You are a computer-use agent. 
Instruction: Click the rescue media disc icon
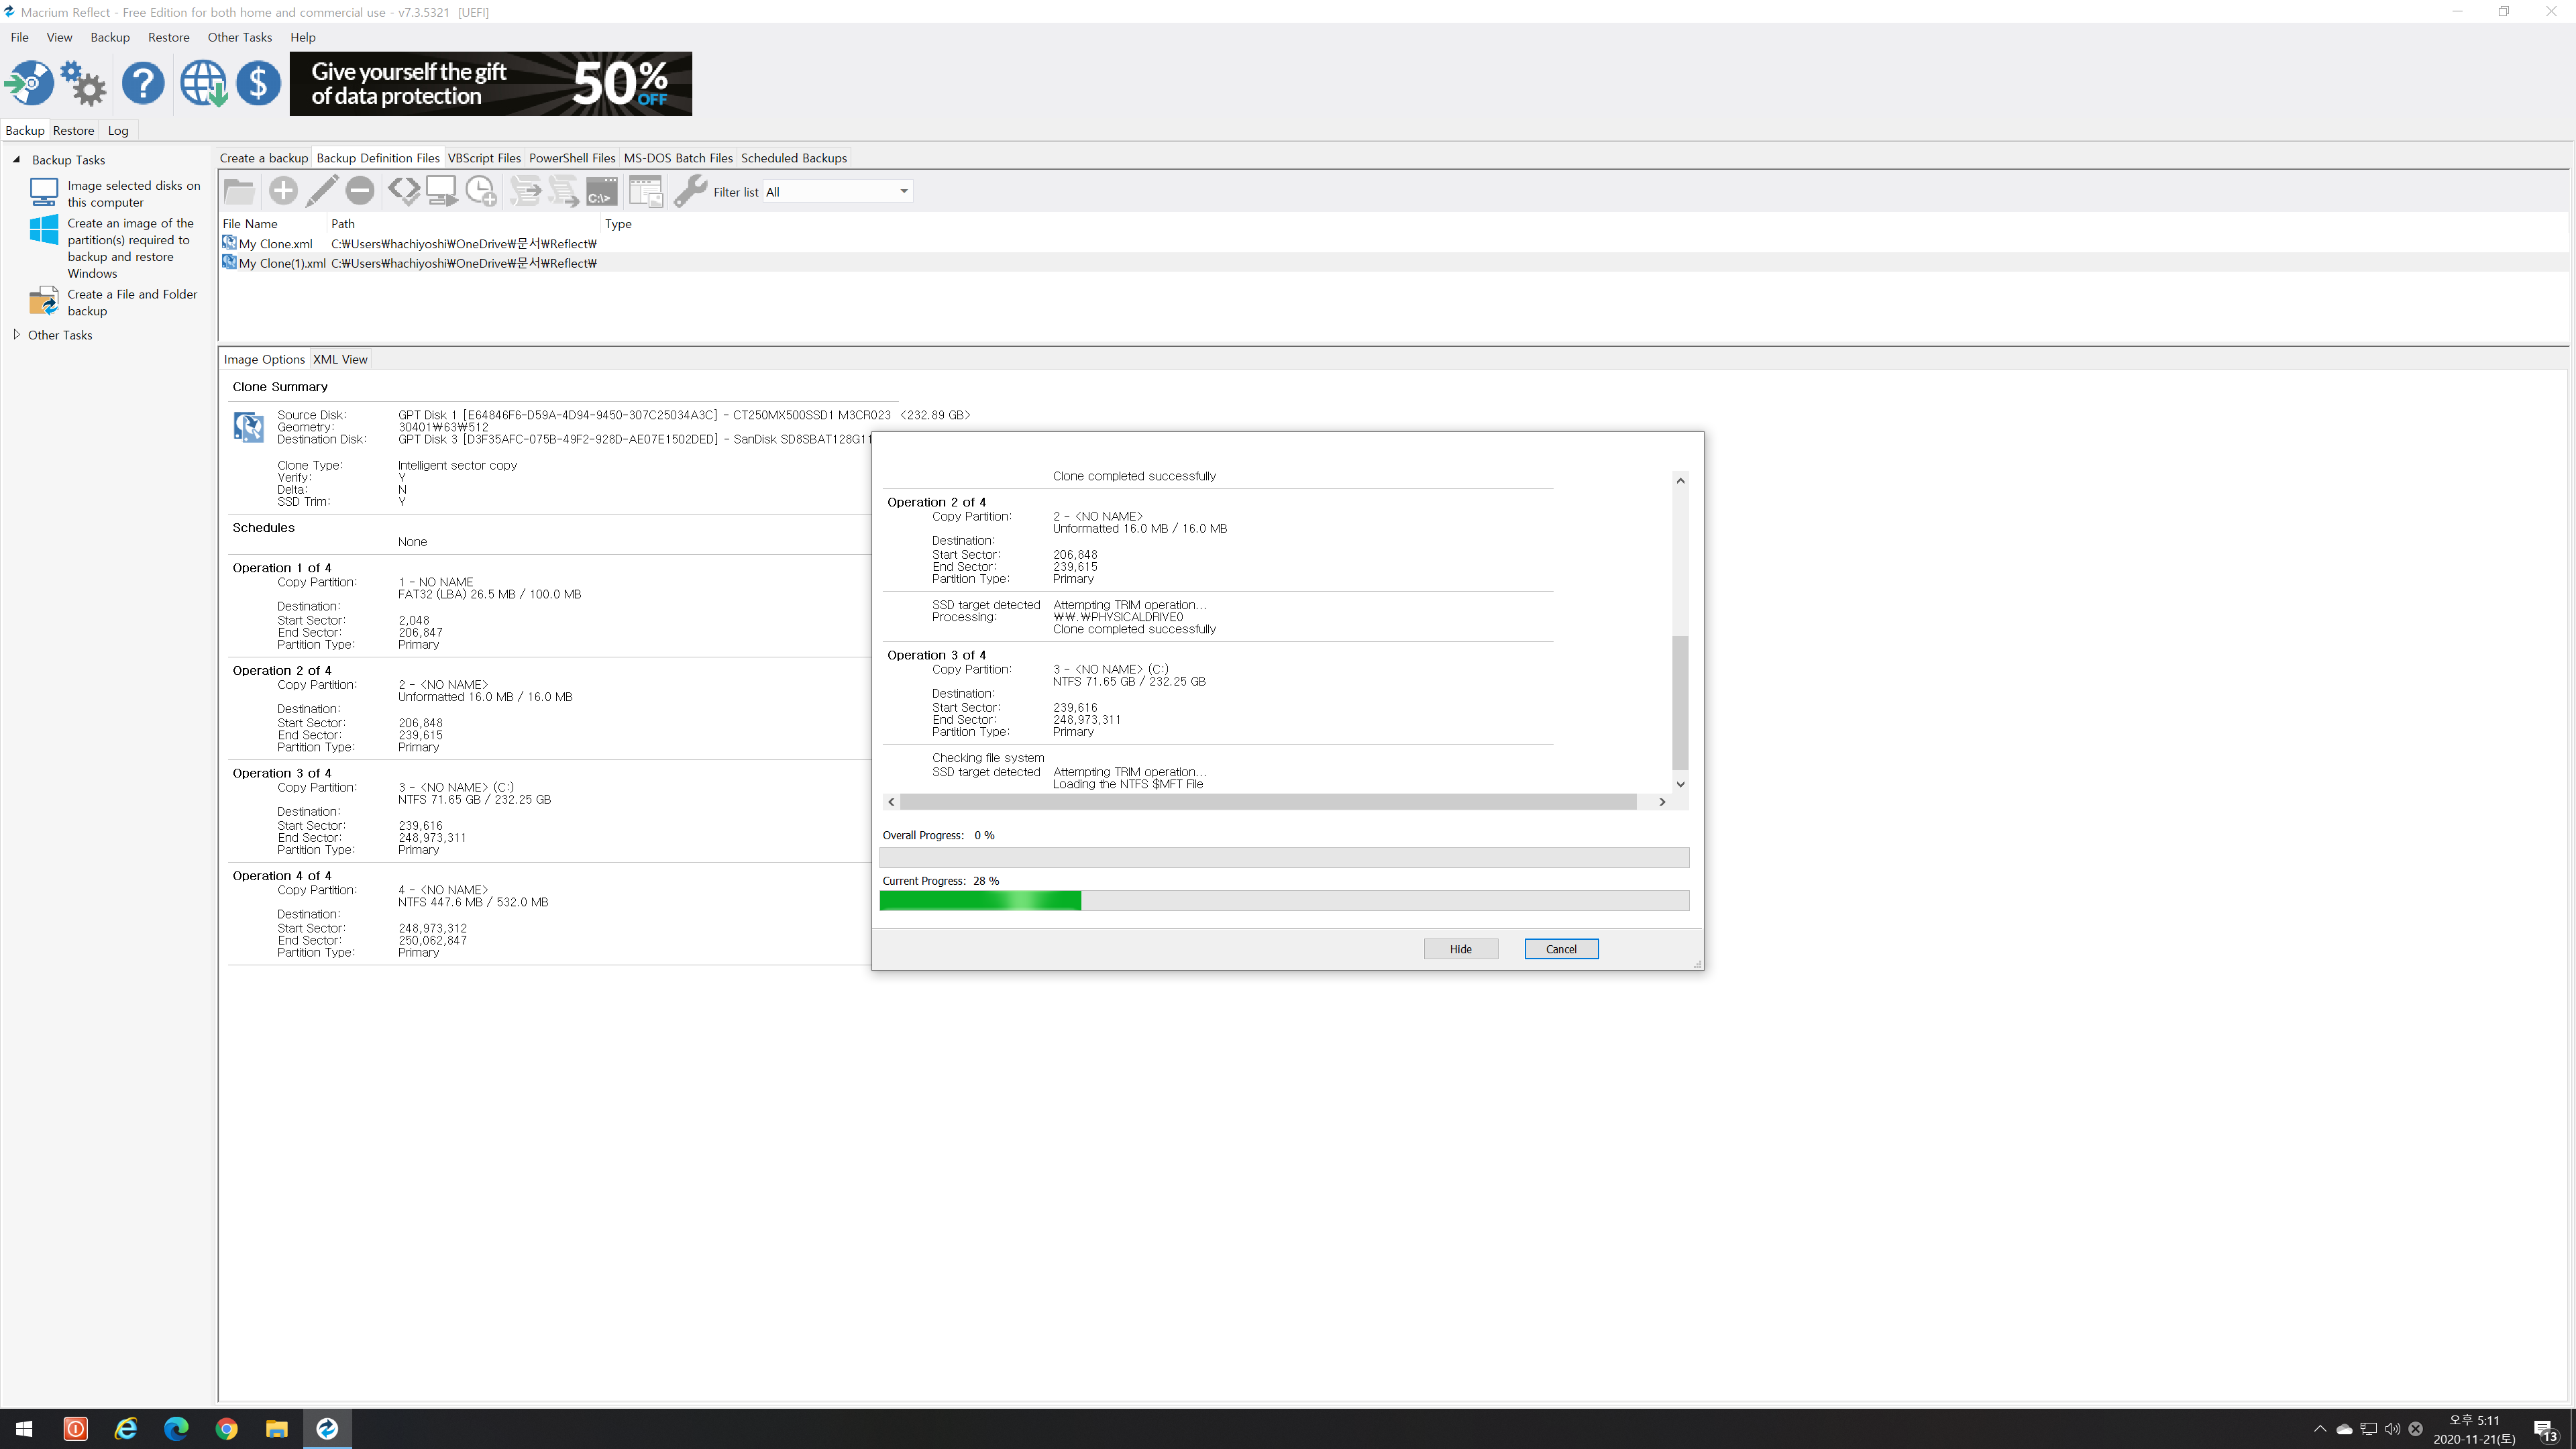[29, 83]
